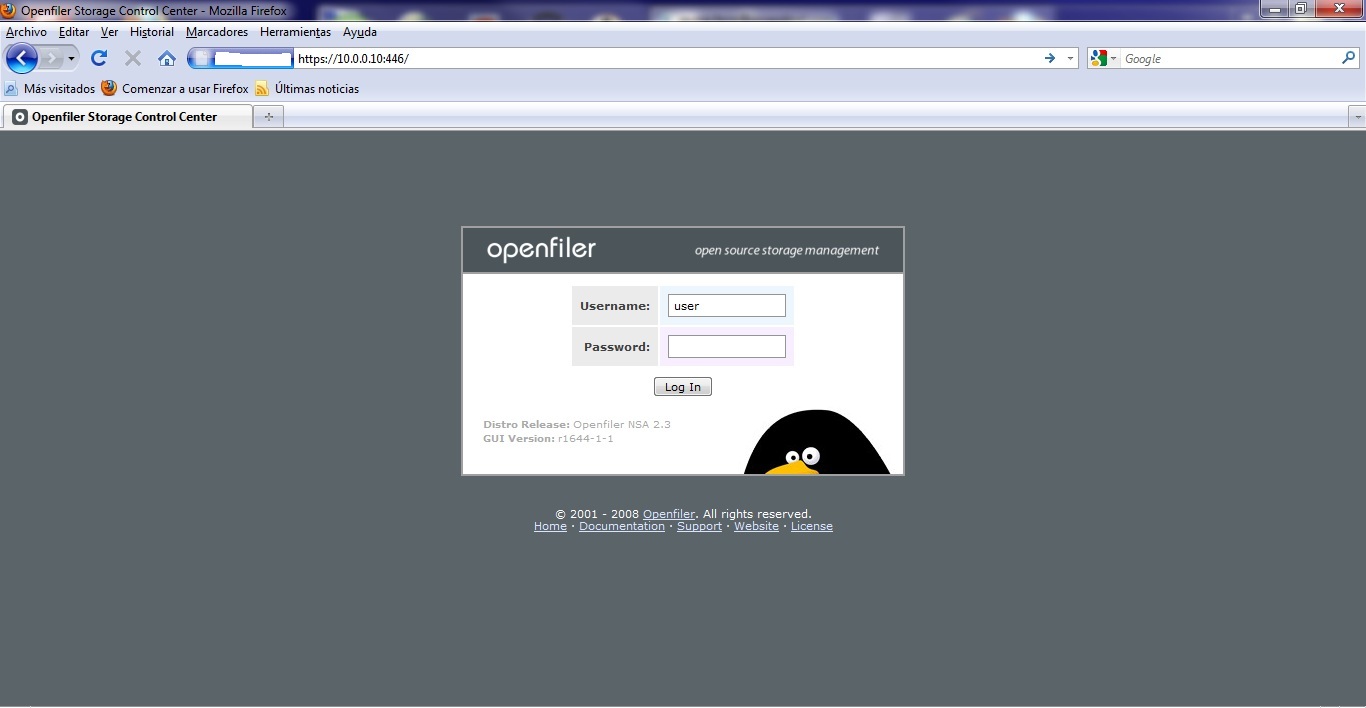Click into the Google search box
1366x708 pixels.
point(1230,58)
